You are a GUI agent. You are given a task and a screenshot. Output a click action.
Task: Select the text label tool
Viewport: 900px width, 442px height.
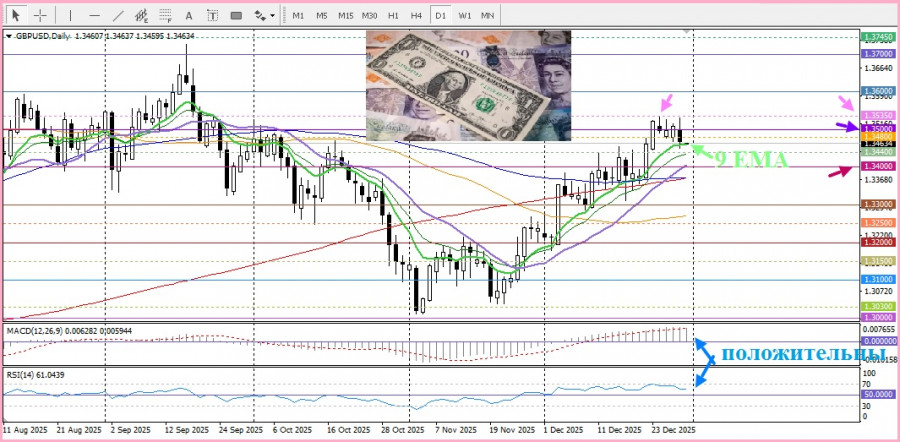click(212, 16)
